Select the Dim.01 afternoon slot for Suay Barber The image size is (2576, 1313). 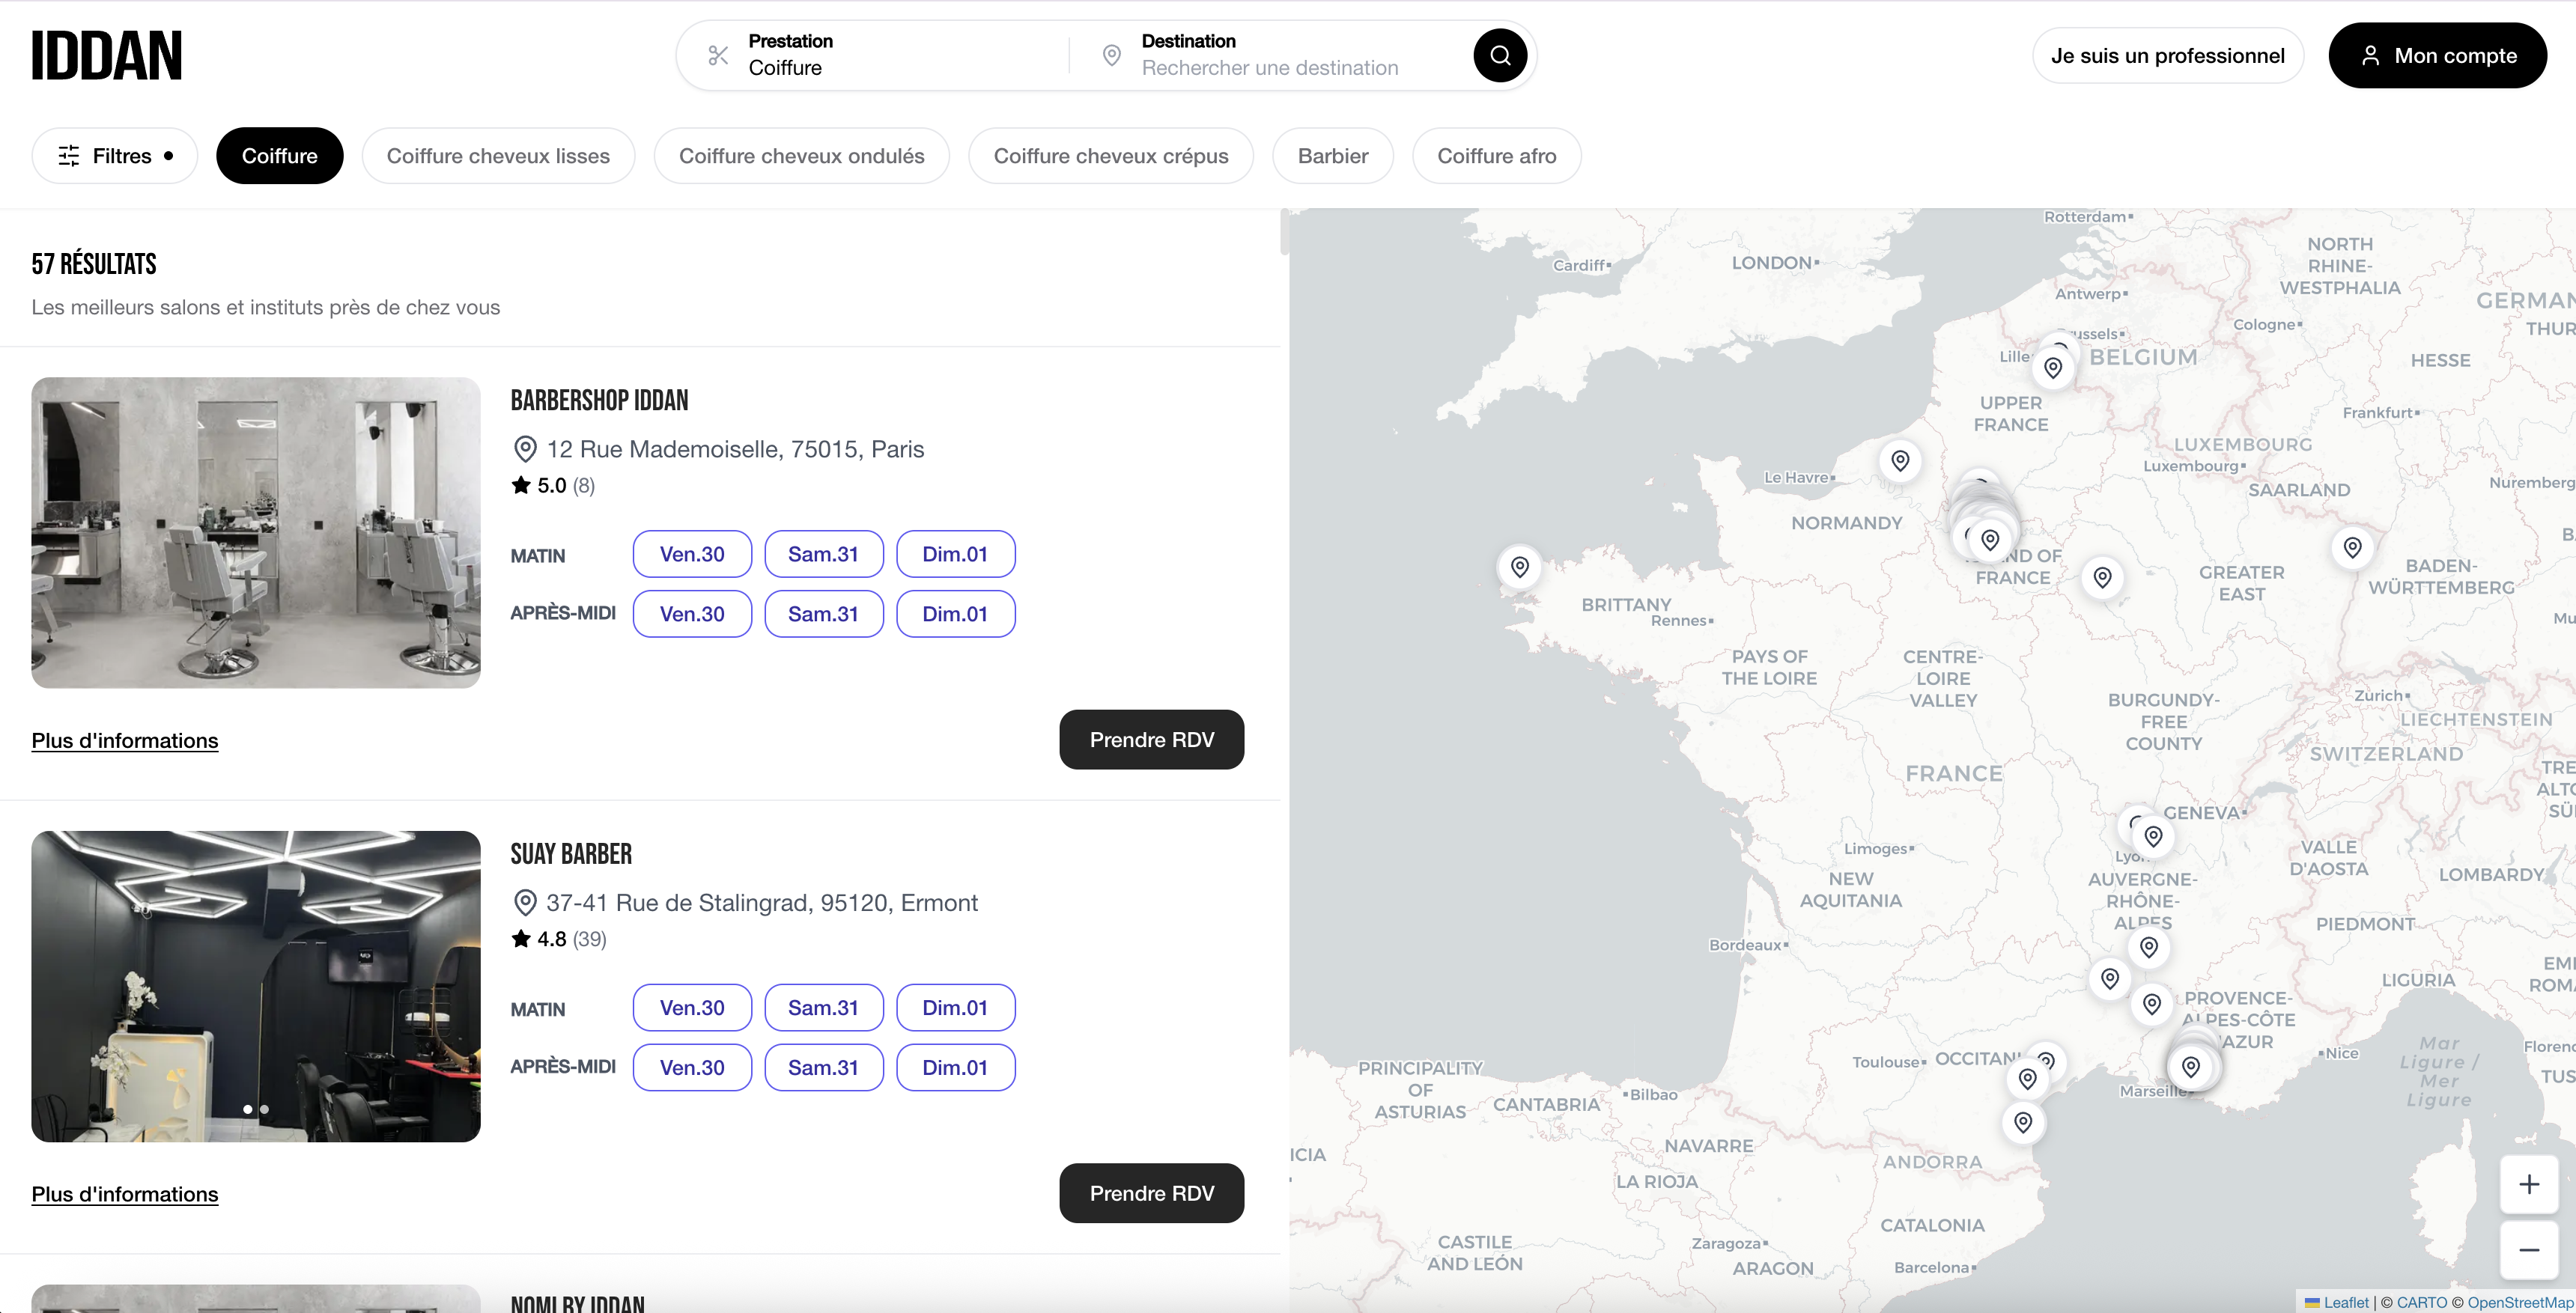click(x=955, y=1067)
